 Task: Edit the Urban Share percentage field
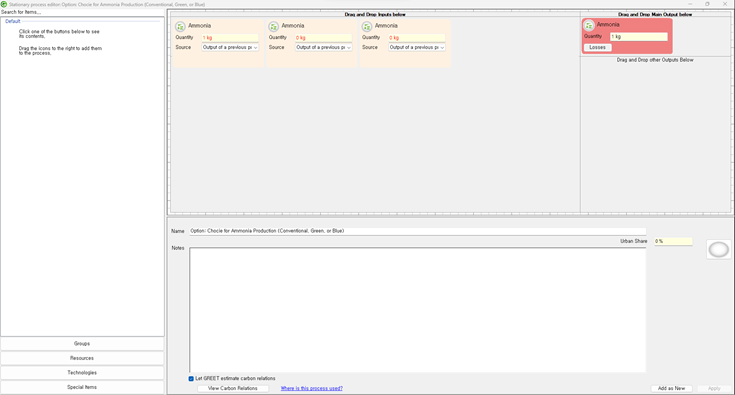click(x=673, y=241)
